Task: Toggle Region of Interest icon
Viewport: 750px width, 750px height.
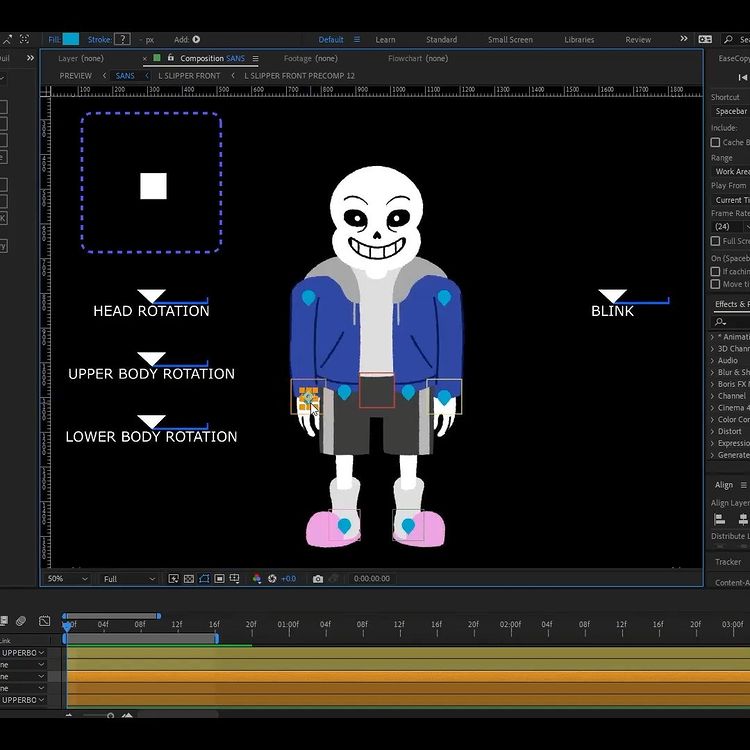Action: click(220, 579)
